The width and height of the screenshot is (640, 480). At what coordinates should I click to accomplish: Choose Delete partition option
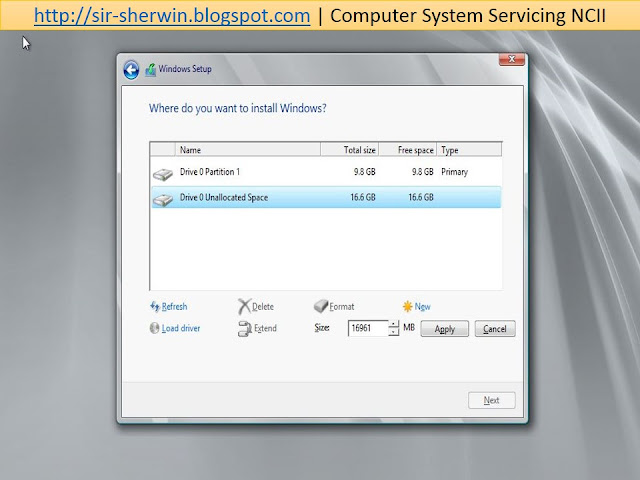tap(262, 307)
